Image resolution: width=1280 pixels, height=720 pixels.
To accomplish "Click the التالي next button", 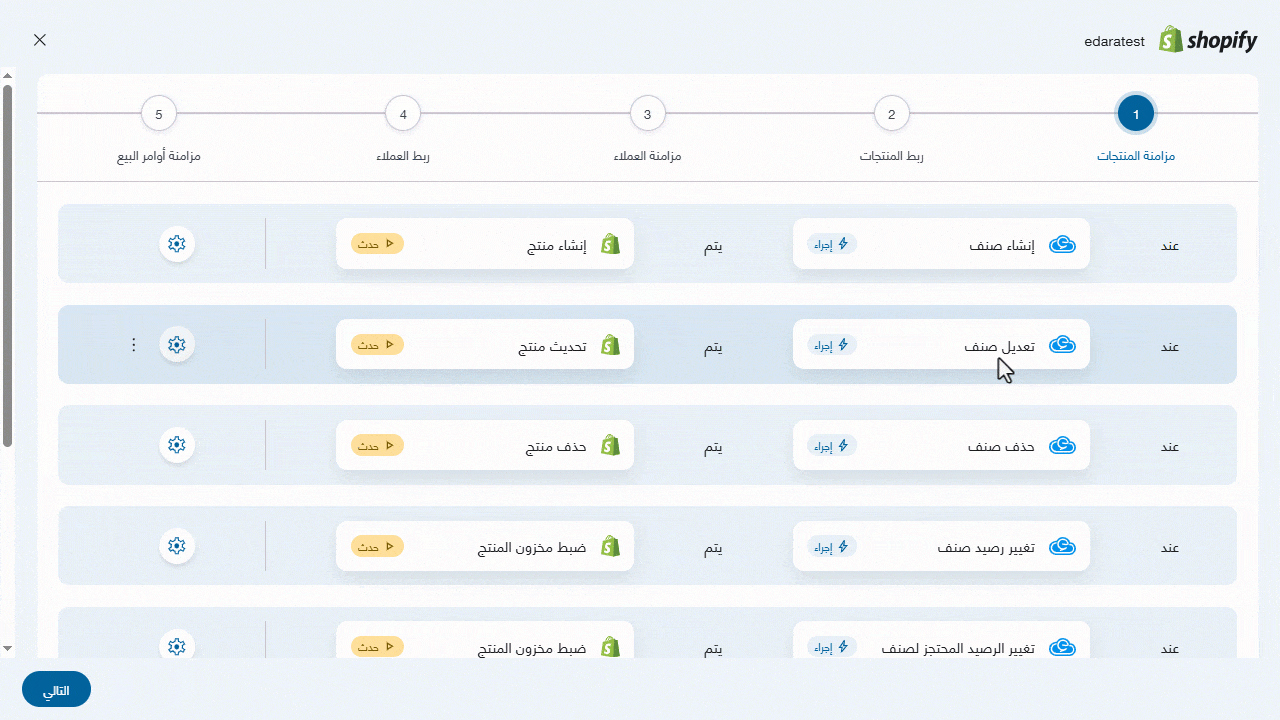I will (x=56, y=690).
